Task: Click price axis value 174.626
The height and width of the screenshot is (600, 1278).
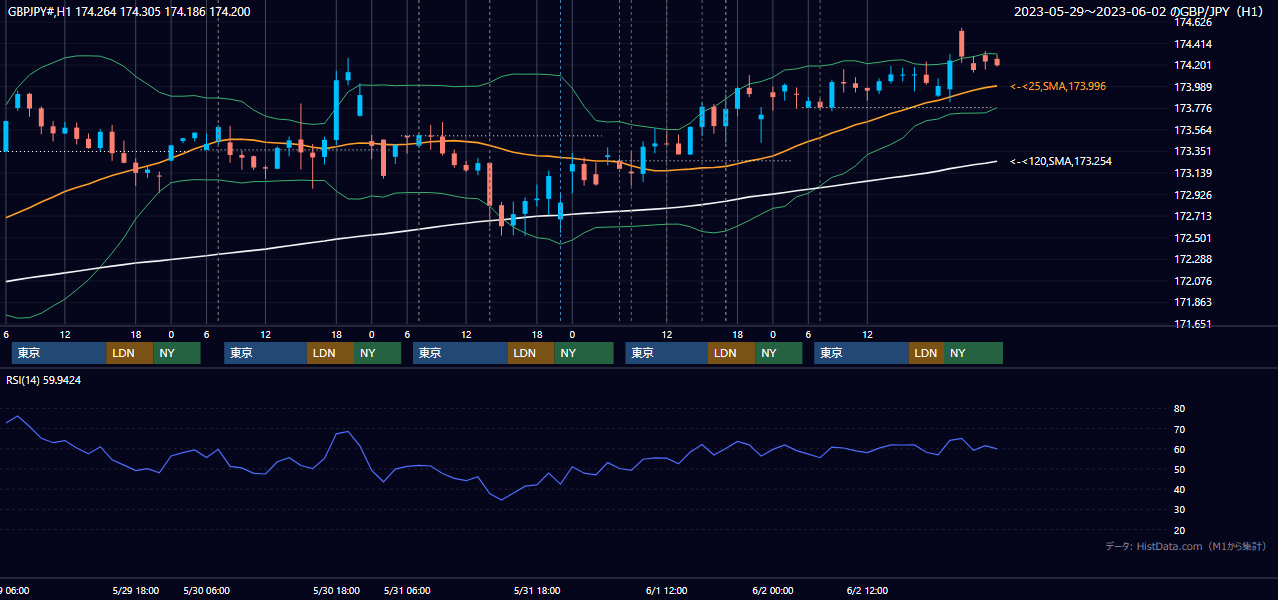Action: pyautogui.click(x=1192, y=22)
